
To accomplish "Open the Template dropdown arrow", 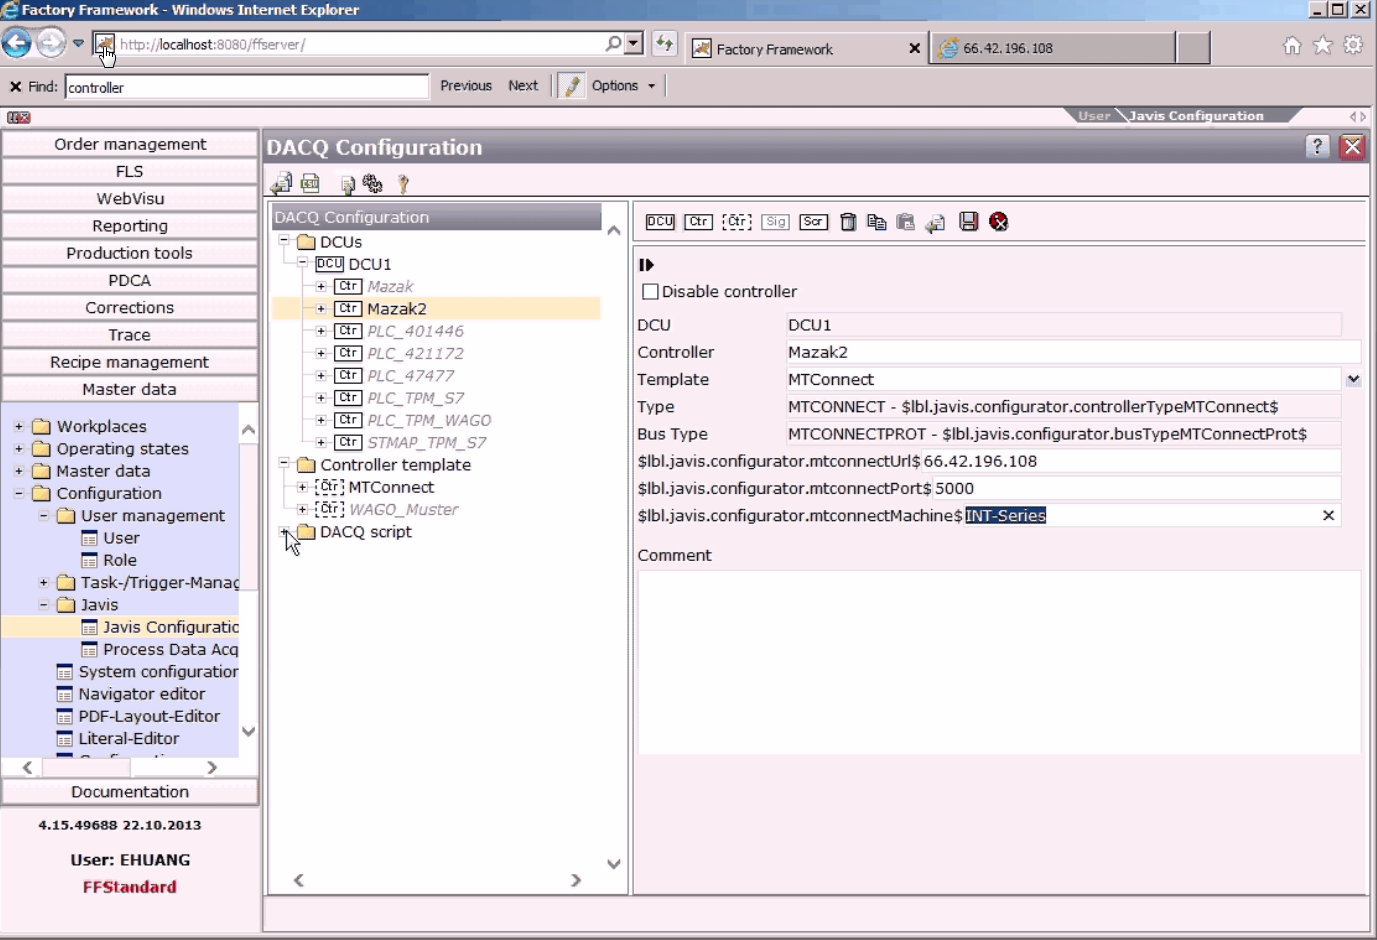I will pos(1353,380).
